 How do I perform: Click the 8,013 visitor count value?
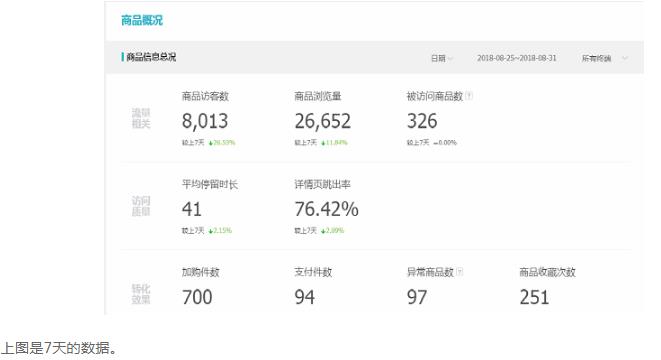coord(205,121)
